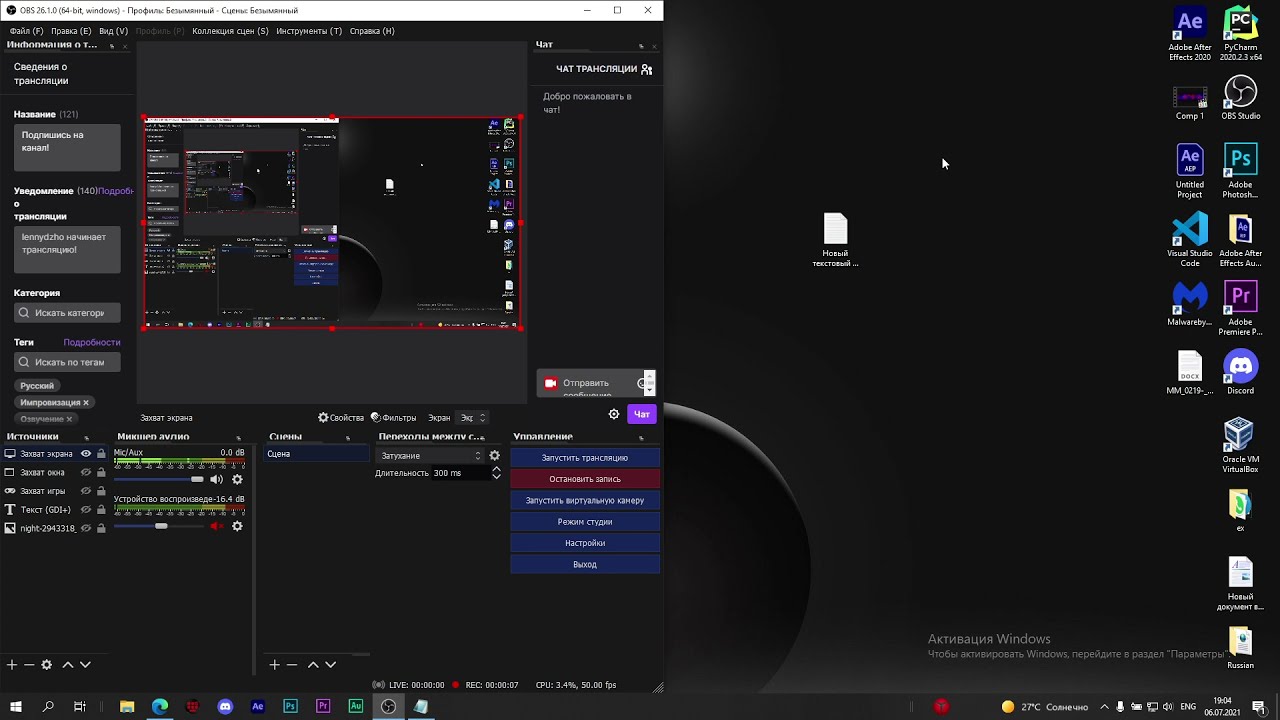1280x720 pixels.
Task: Toggle visibility of Захват окна source
Action: (86, 472)
